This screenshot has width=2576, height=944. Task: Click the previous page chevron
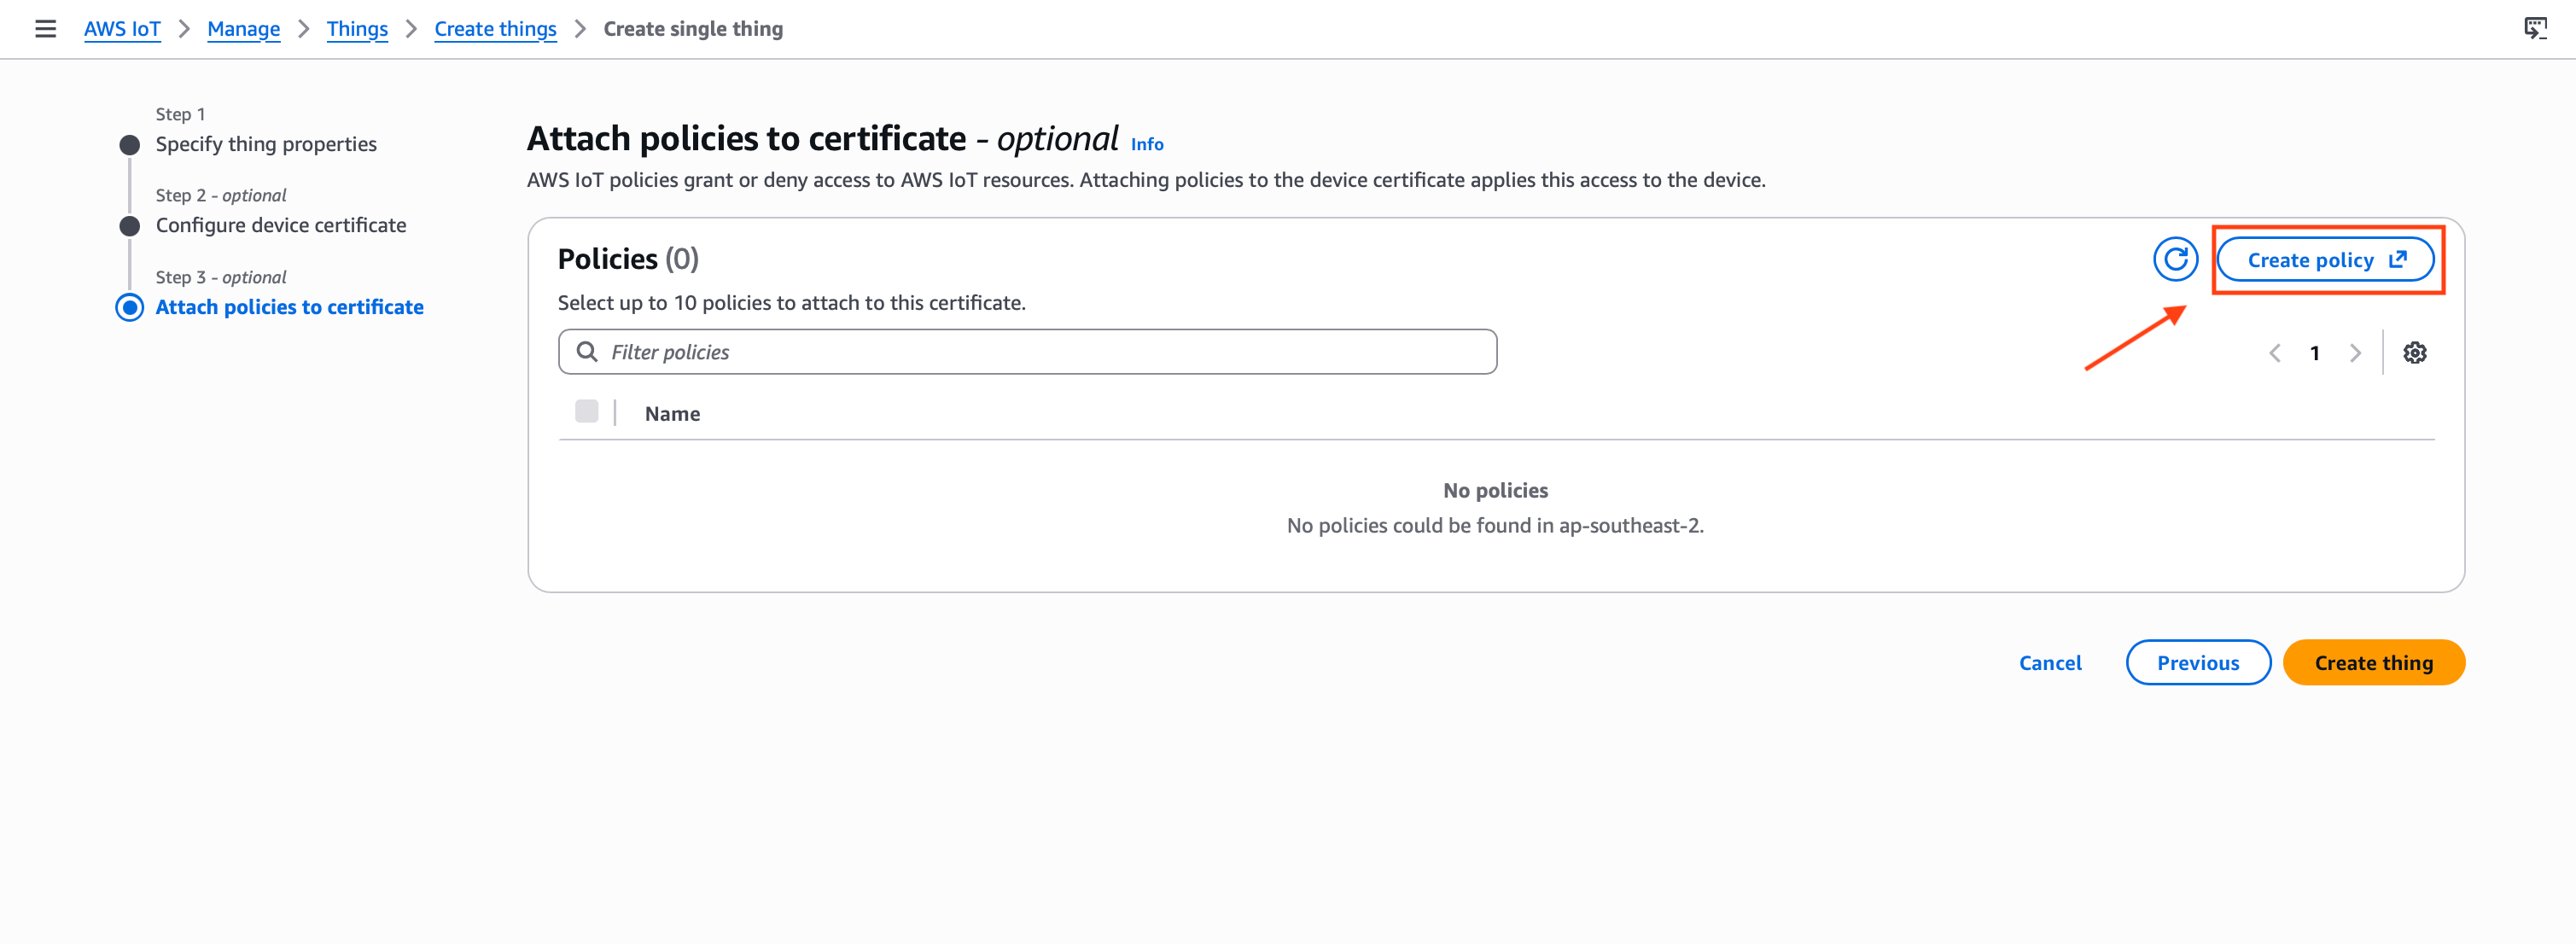point(2275,352)
